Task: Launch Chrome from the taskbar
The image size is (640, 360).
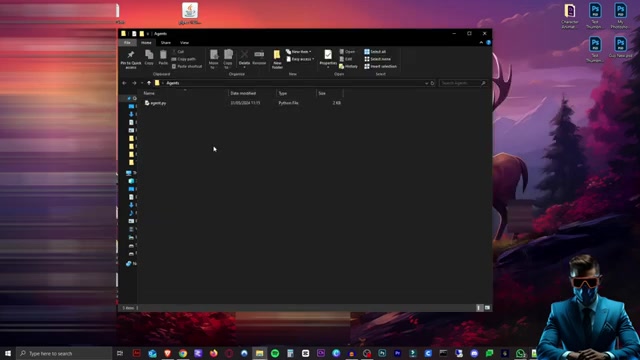Action: [183, 353]
